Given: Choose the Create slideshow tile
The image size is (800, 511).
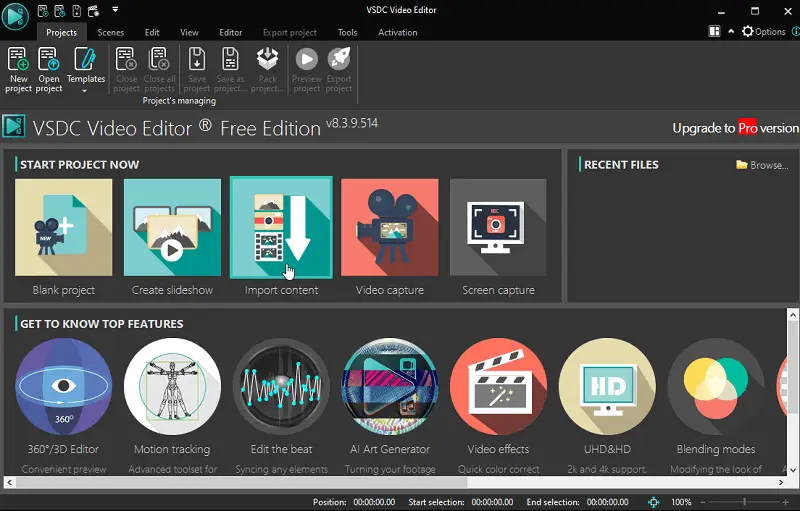Looking at the screenshot, I should pyautogui.click(x=172, y=229).
